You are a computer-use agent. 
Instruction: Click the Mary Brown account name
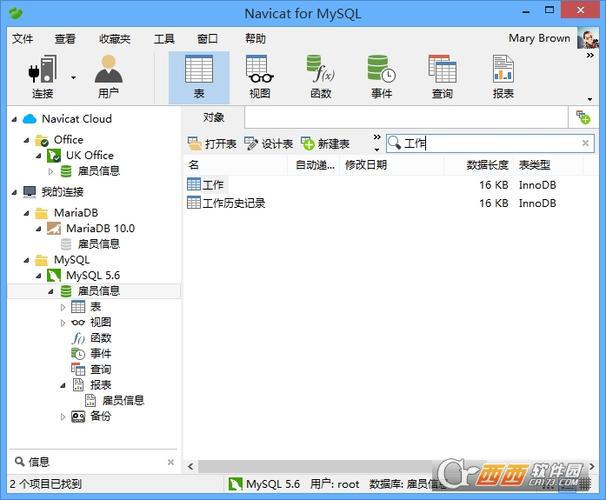(539, 38)
